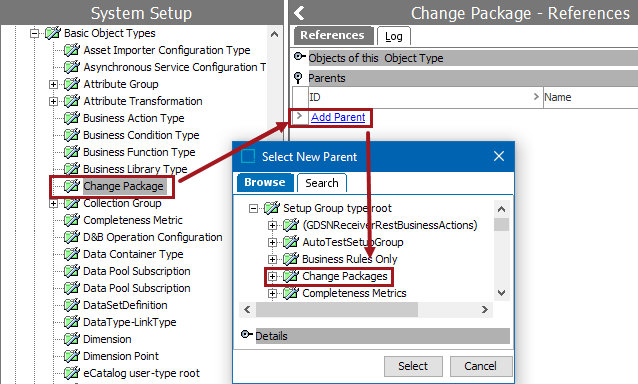Collapse the Basic Object Types node
The width and height of the screenshot is (638, 384).
click(x=35, y=33)
